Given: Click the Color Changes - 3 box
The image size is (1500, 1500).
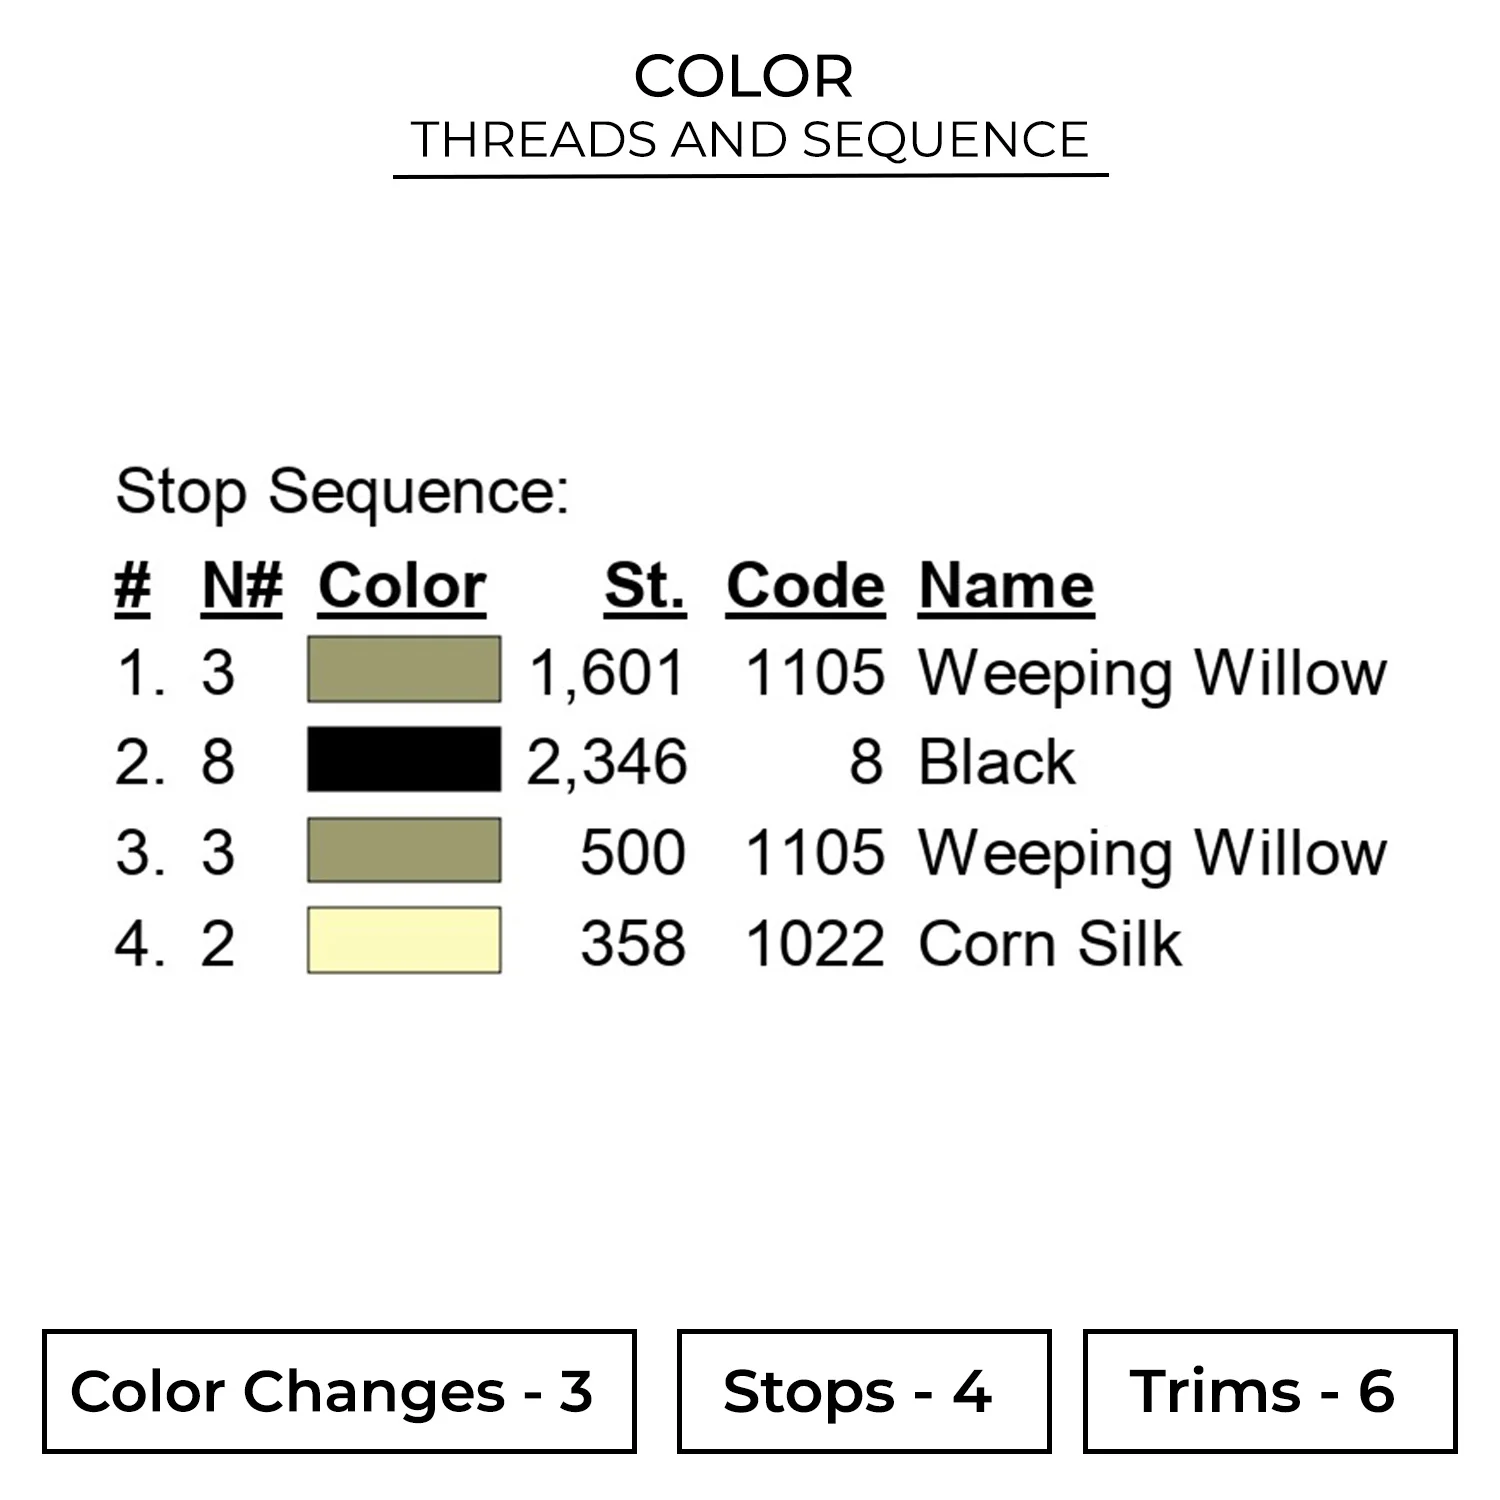Looking at the screenshot, I should pyautogui.click(x=339, y=1391).
